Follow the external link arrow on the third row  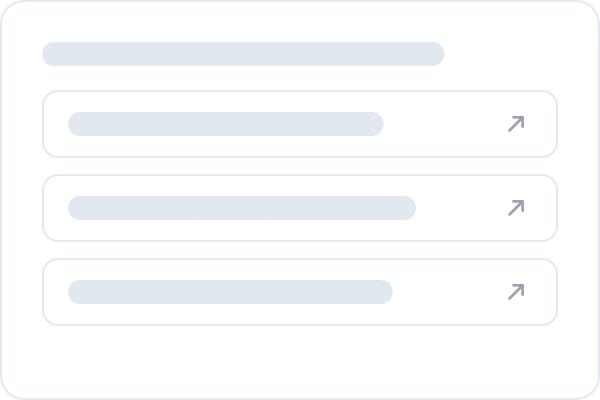(x=516, y=292)
